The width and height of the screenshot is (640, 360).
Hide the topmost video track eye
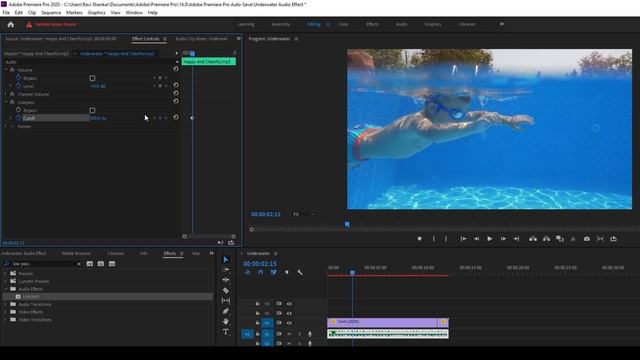(289, 304)
